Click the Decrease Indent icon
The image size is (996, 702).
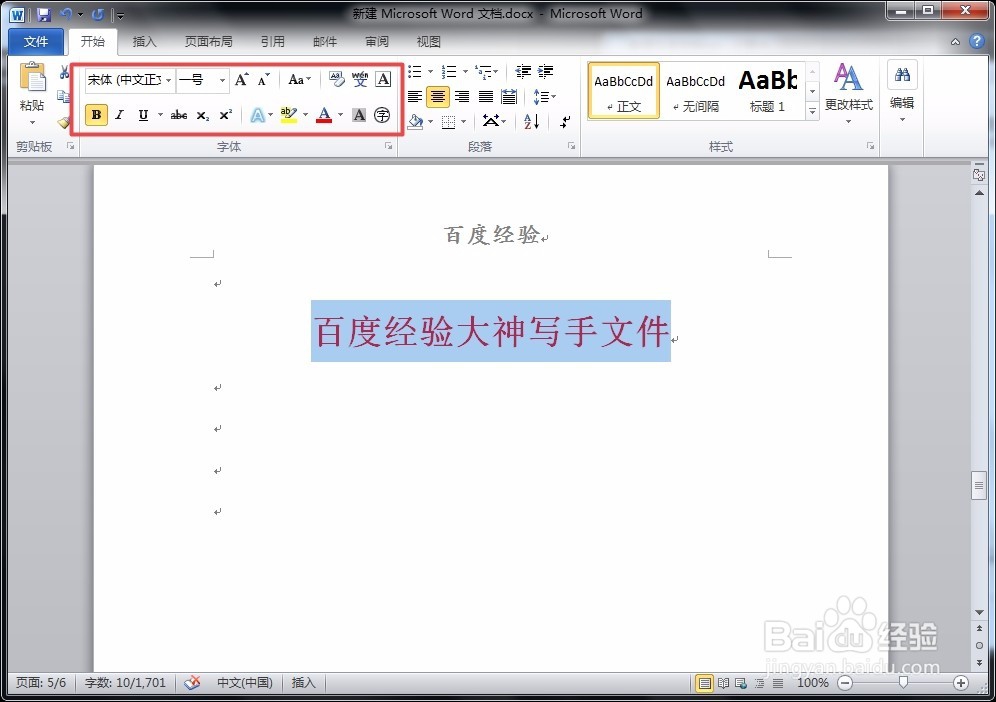tap(523, 71)
